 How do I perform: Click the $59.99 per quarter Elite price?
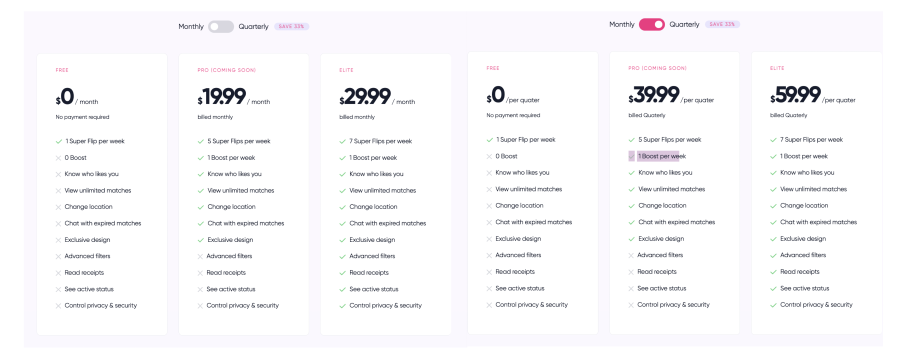point(813,95)
